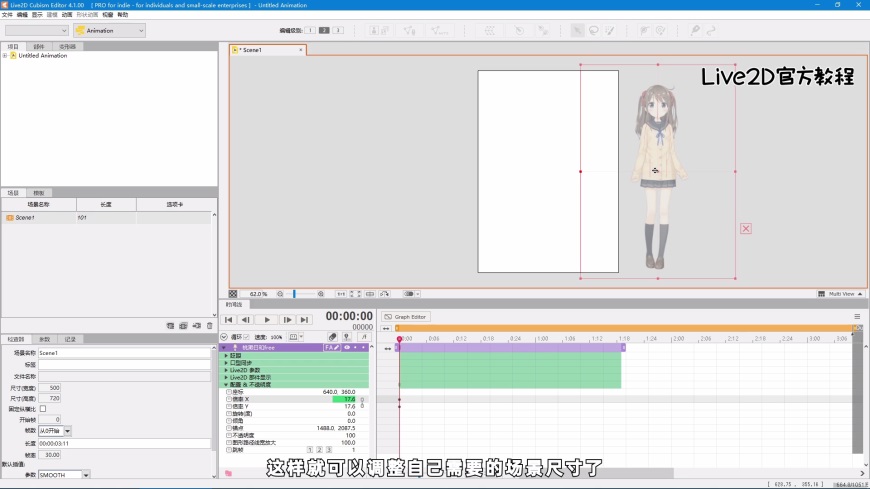Viewport: 870px width, 489px height.
Task: Open the Help (帮助) menu
Action: point(123,15)
